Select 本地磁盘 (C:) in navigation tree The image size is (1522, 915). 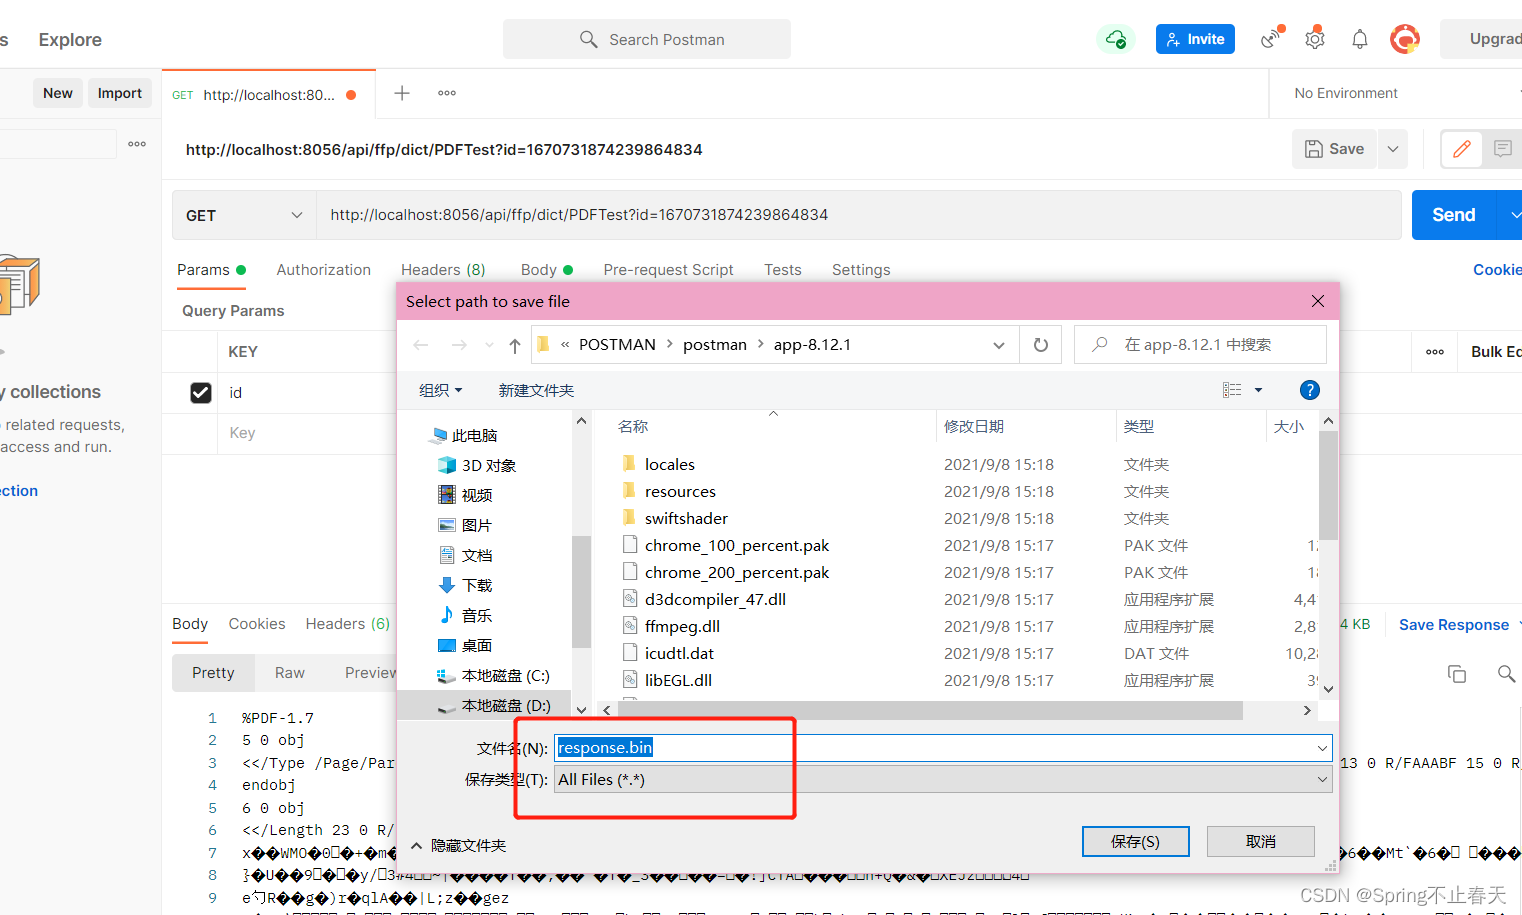pos(493,675)
